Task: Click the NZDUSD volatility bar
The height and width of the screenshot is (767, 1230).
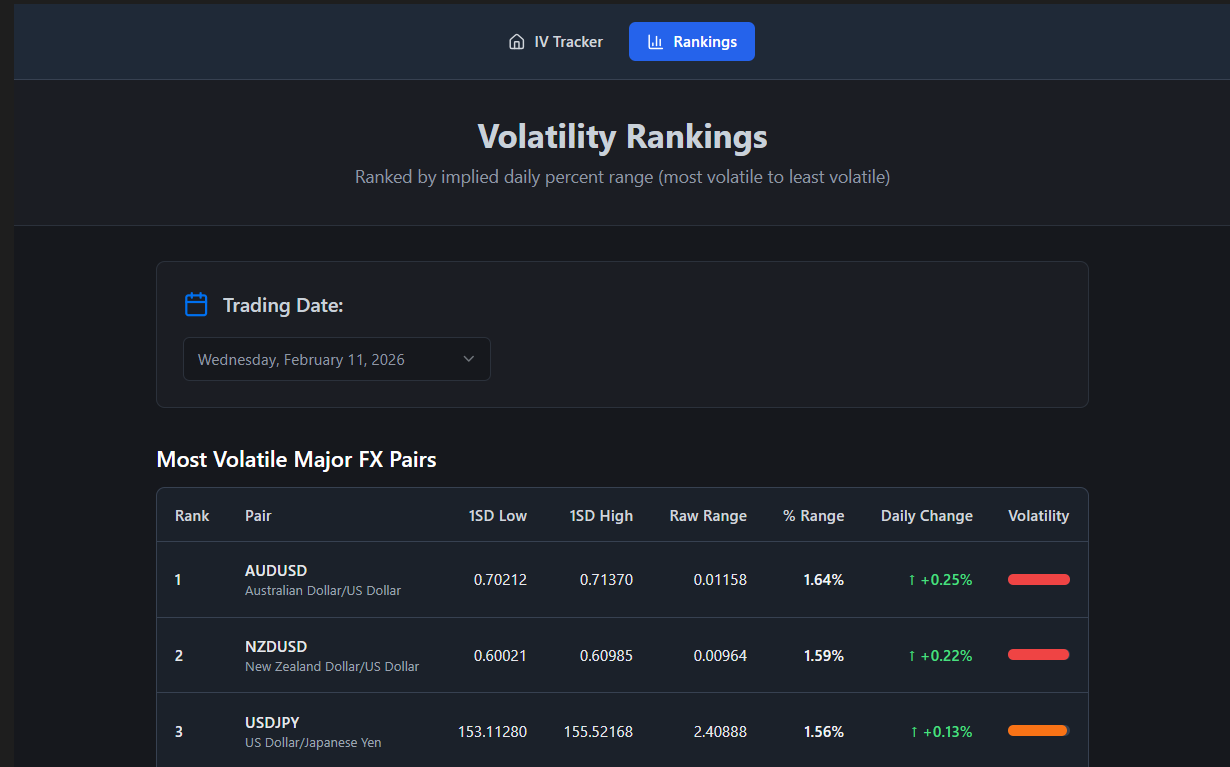Action: [1038, 655]
